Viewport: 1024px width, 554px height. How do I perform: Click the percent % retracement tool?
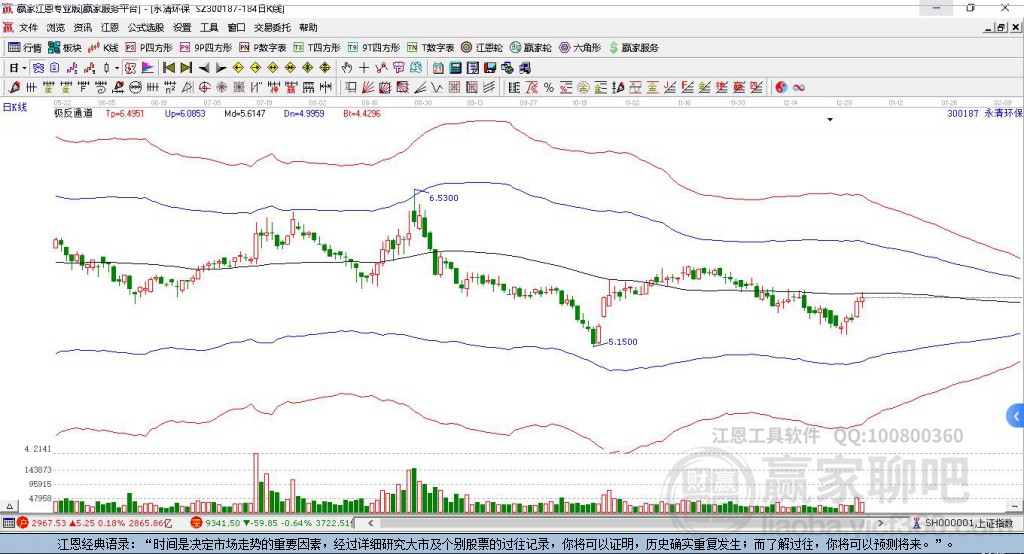pyautogui.click(x=549, y=87)
